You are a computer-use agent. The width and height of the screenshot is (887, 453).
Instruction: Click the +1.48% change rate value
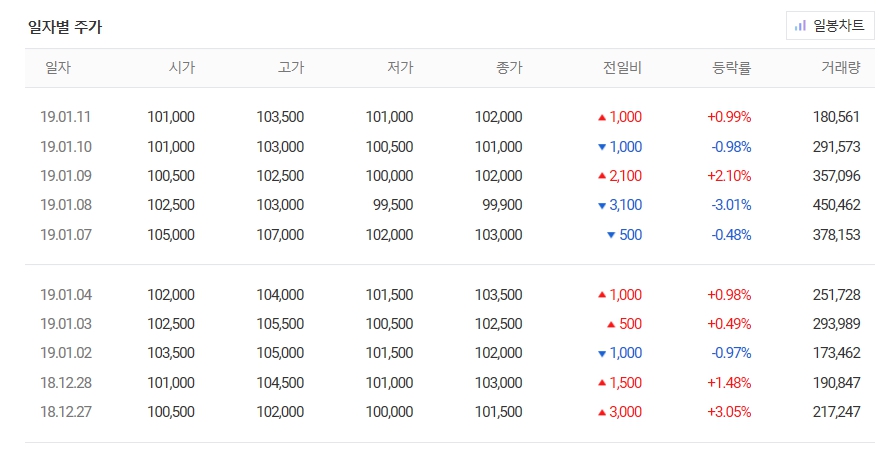729,383
